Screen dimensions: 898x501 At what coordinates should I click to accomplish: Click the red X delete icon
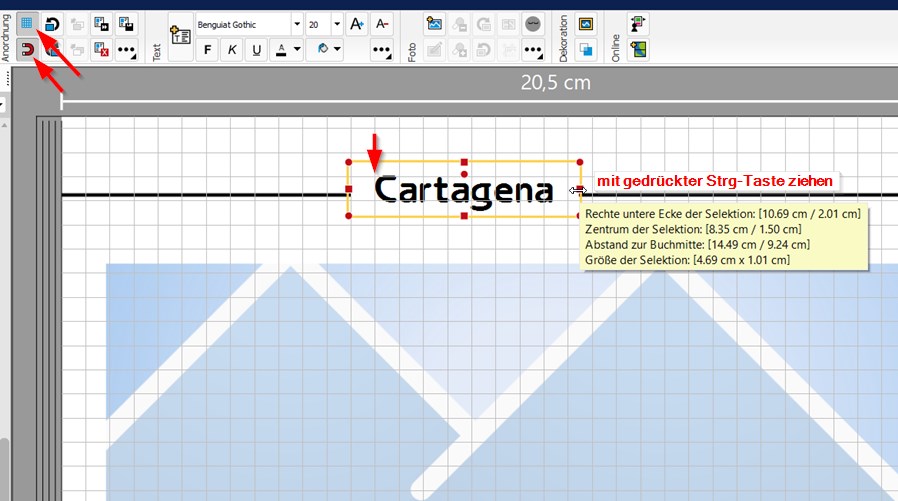click(101, 49)
